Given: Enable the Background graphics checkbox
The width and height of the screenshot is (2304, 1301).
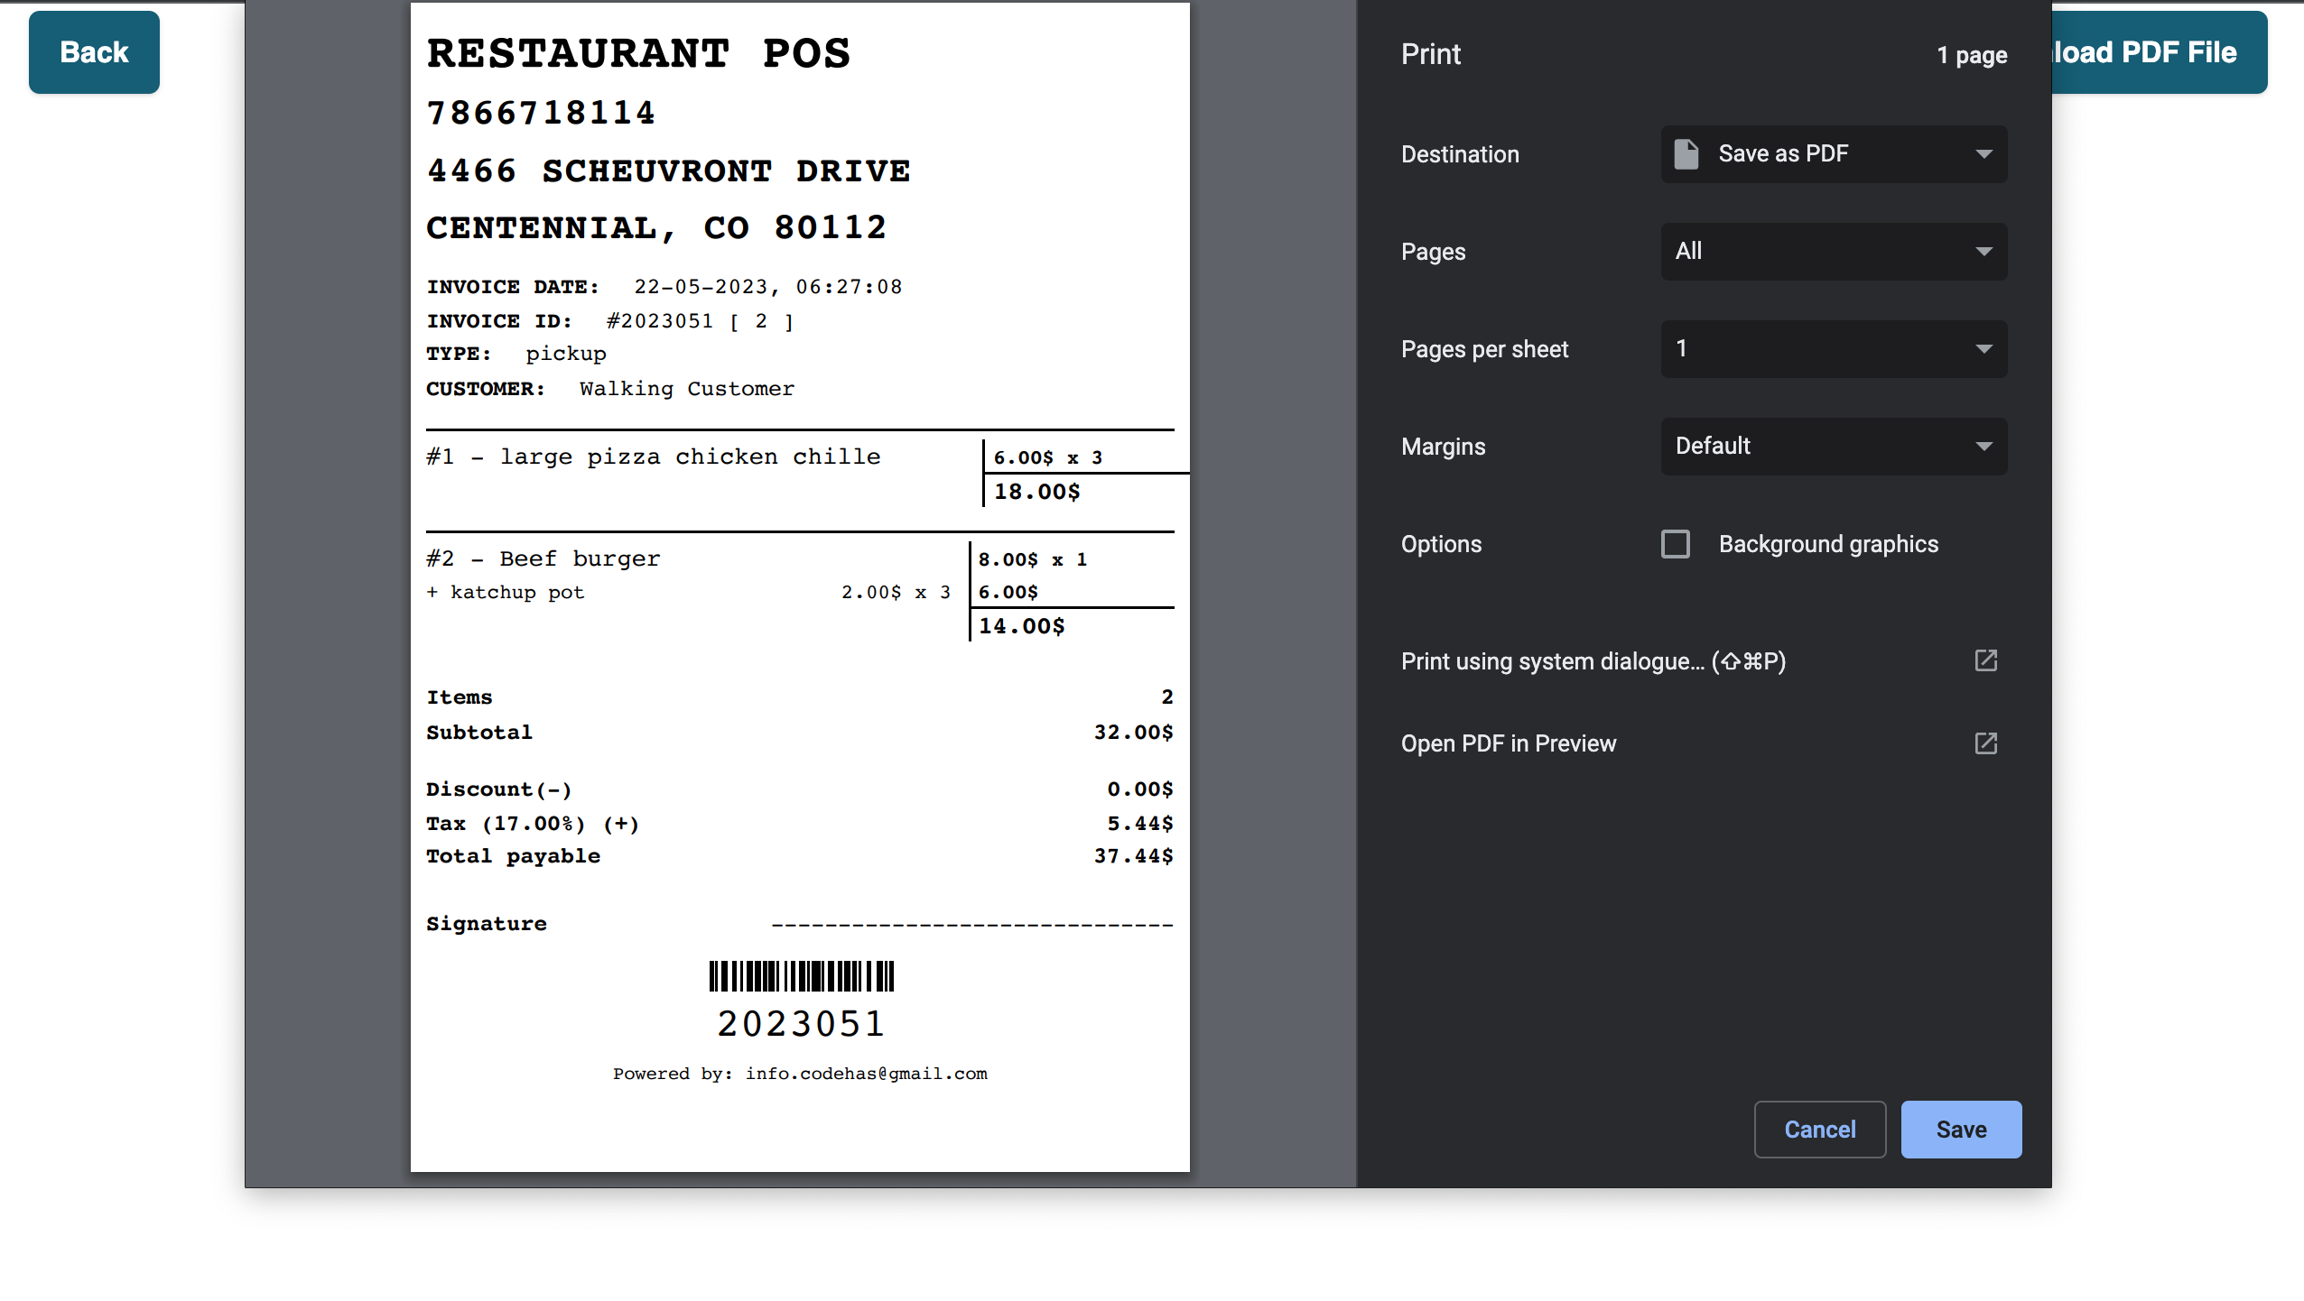Looking at the screenshot, I should point(1675,544).
